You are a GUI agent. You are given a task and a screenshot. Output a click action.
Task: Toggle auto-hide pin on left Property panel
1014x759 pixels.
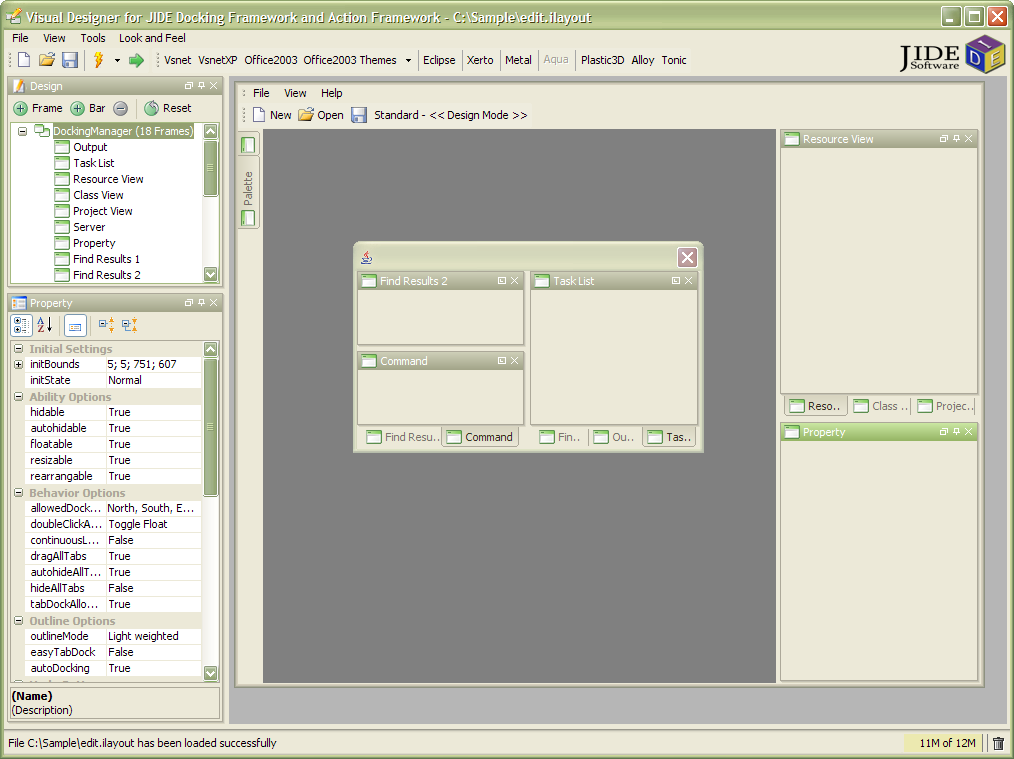click(202, 303)
